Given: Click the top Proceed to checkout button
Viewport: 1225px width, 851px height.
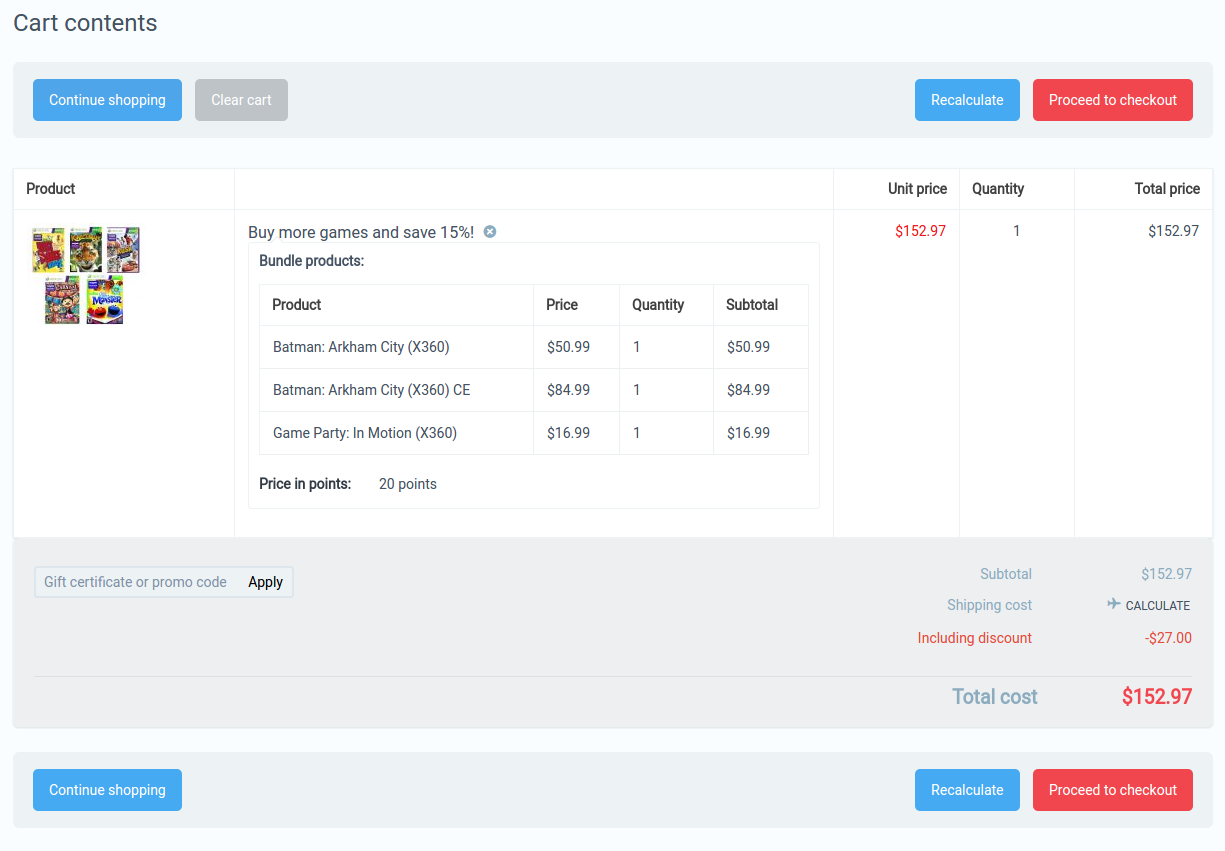Looking at the screenshot, I should pos(1112,99).
